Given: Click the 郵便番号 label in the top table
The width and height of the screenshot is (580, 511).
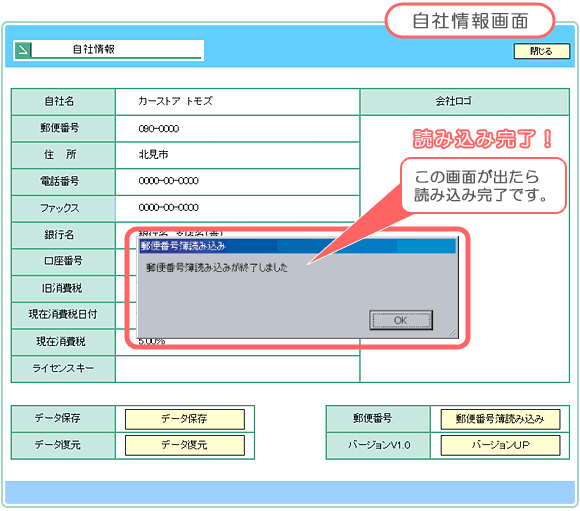Looking at the screenshot, I should click(x=63, y=128).
